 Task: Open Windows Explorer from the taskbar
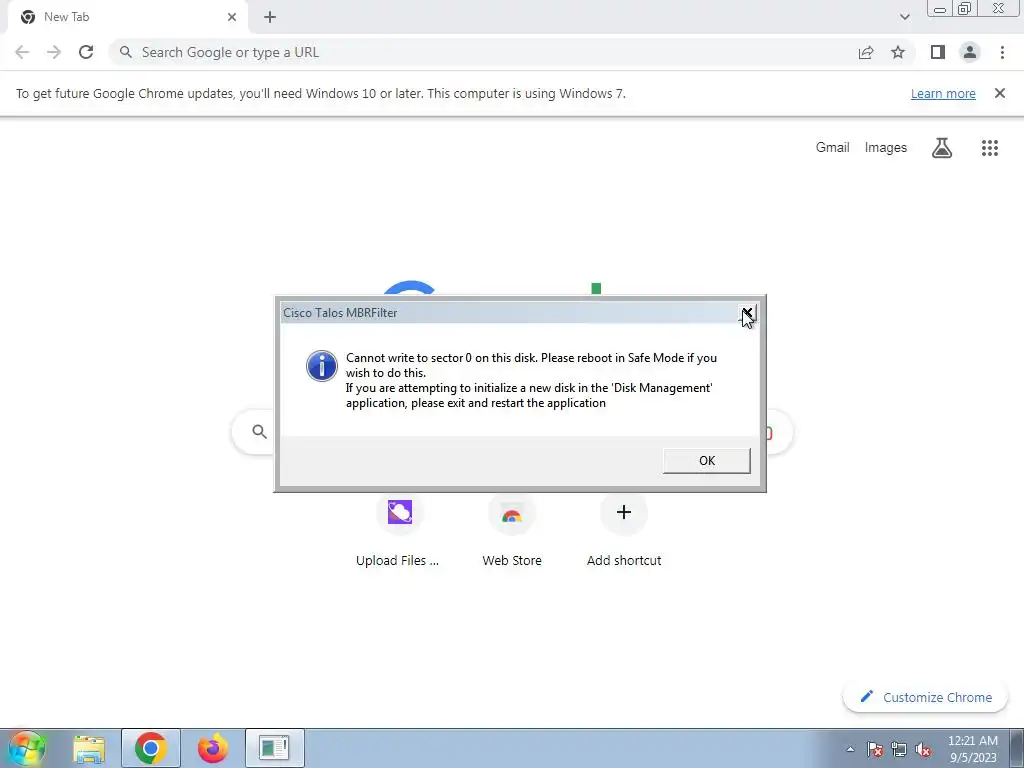click(89, 748)
